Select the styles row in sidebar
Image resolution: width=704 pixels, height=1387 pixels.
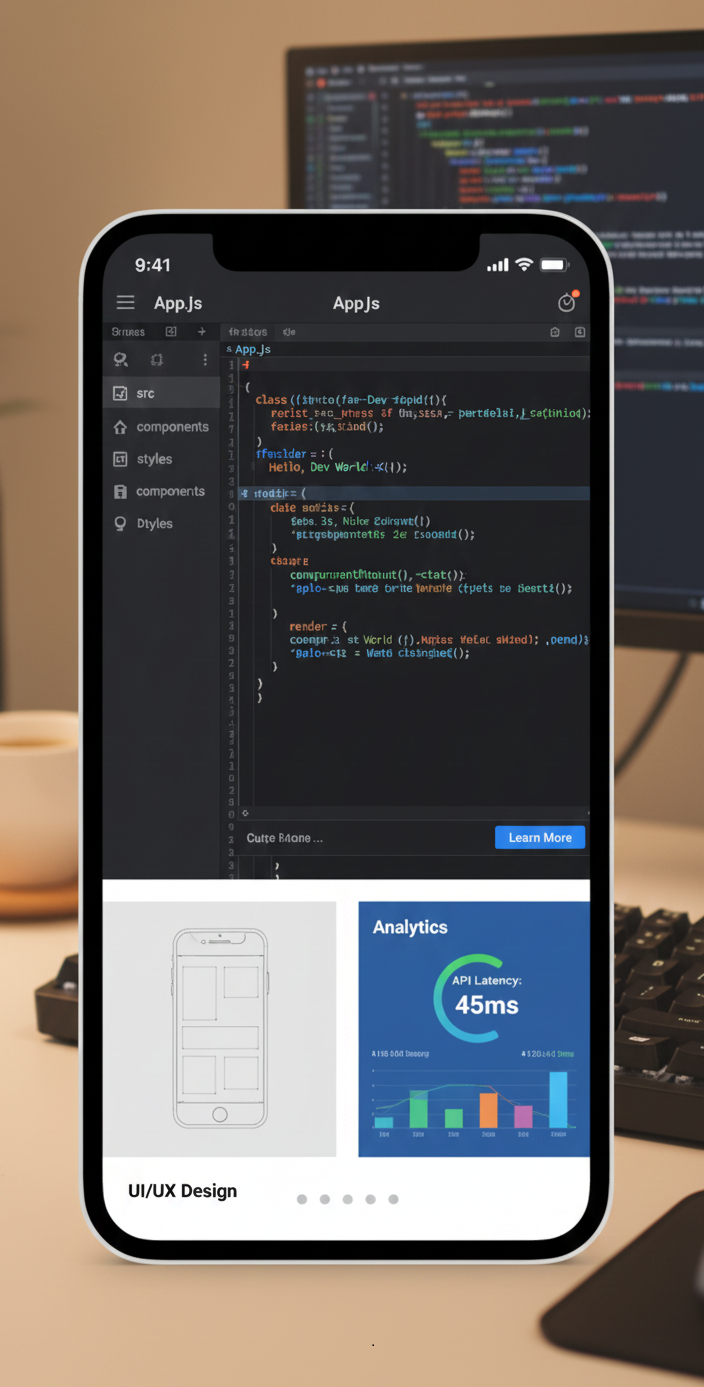162,459
